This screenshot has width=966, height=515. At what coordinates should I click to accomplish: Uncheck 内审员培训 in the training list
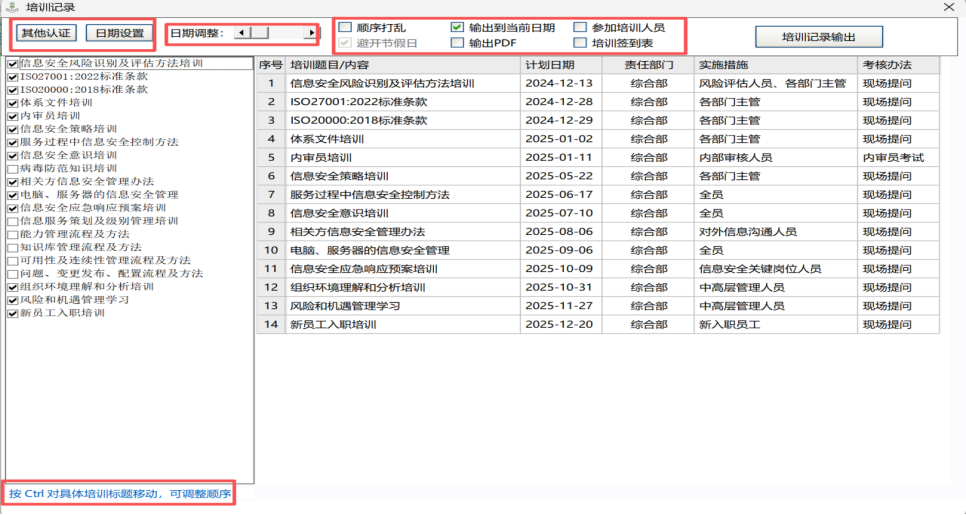(12, 116)
